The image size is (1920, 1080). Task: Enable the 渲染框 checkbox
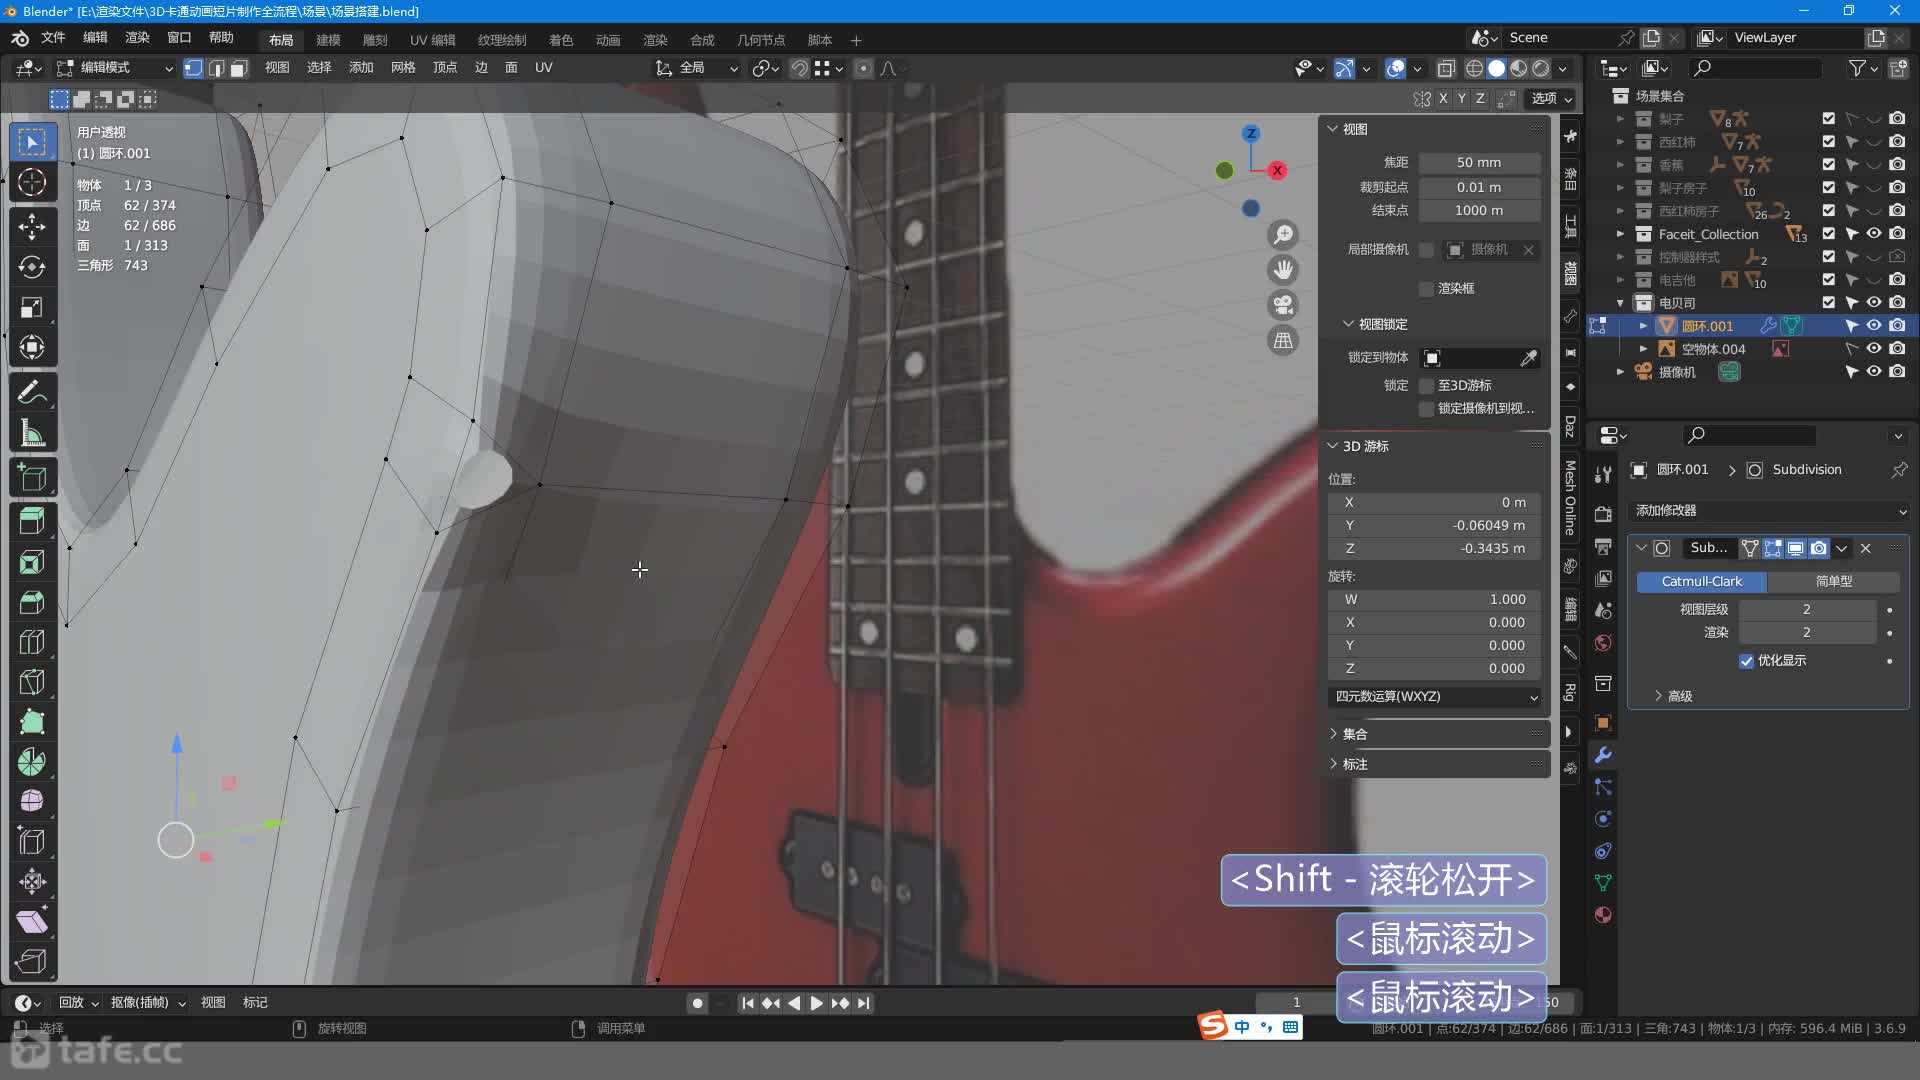tap(1427, 289)
